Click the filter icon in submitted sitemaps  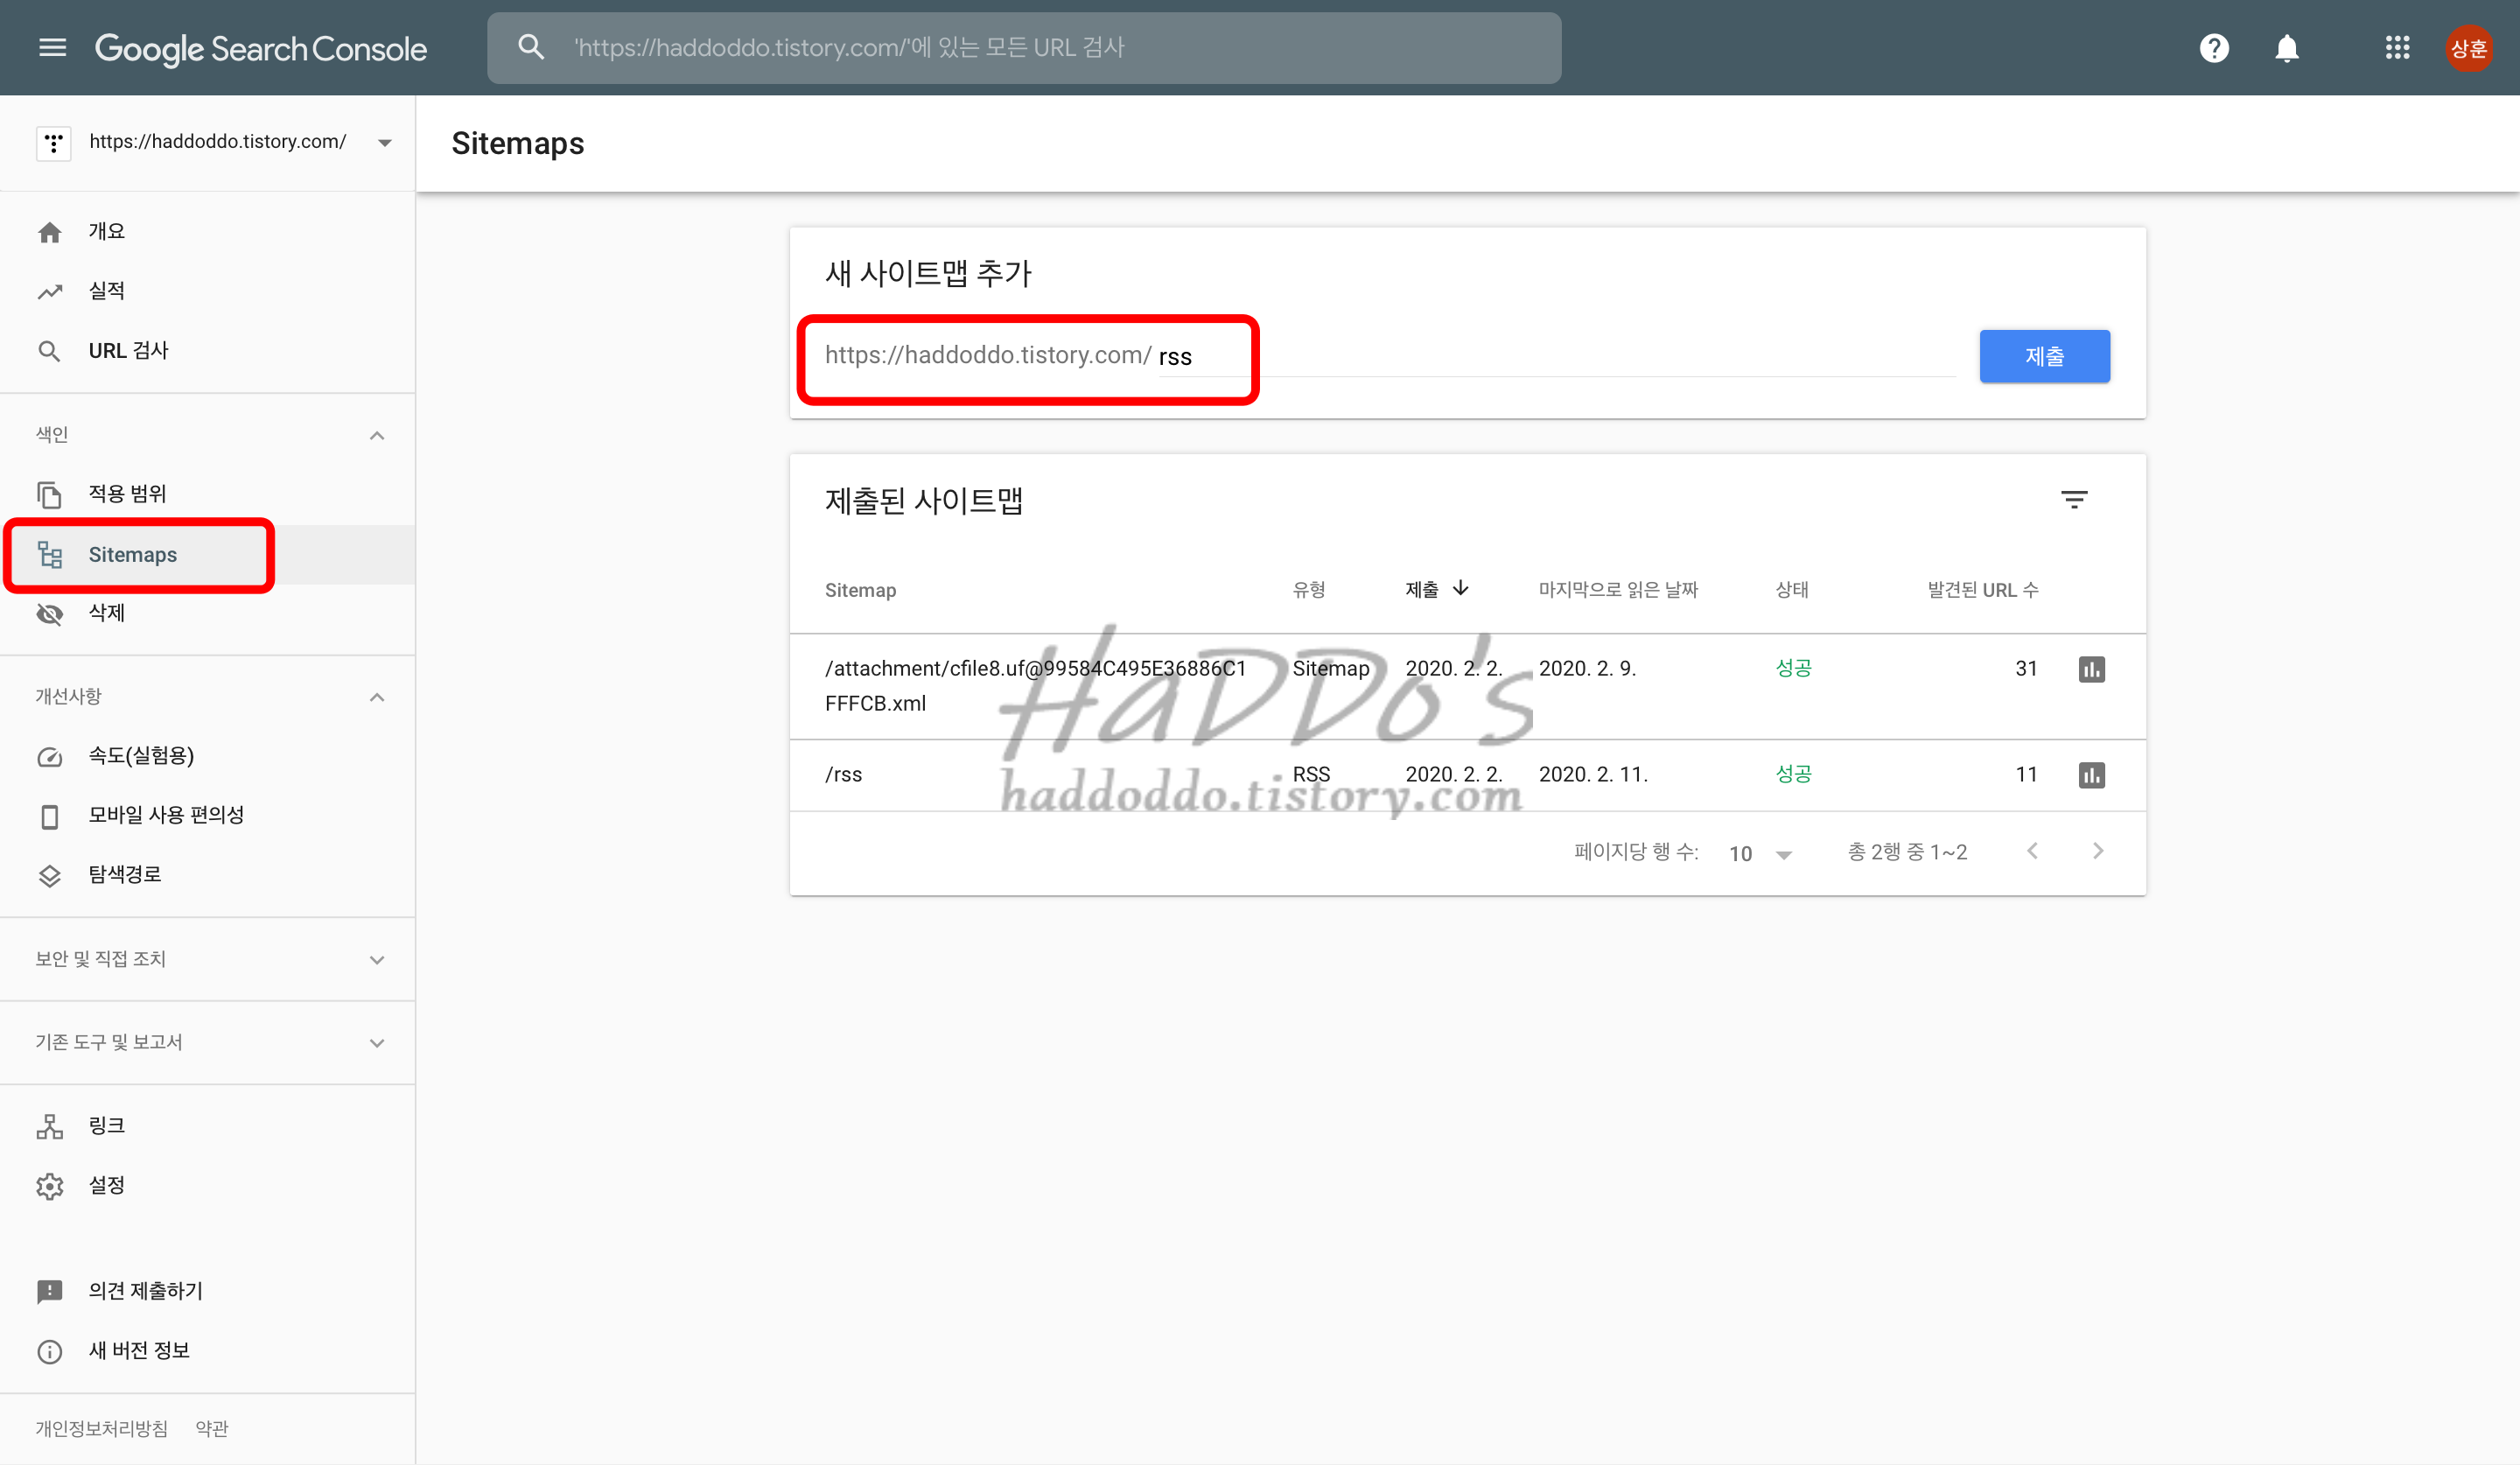pyautogui.click(x=2074, y=499)
